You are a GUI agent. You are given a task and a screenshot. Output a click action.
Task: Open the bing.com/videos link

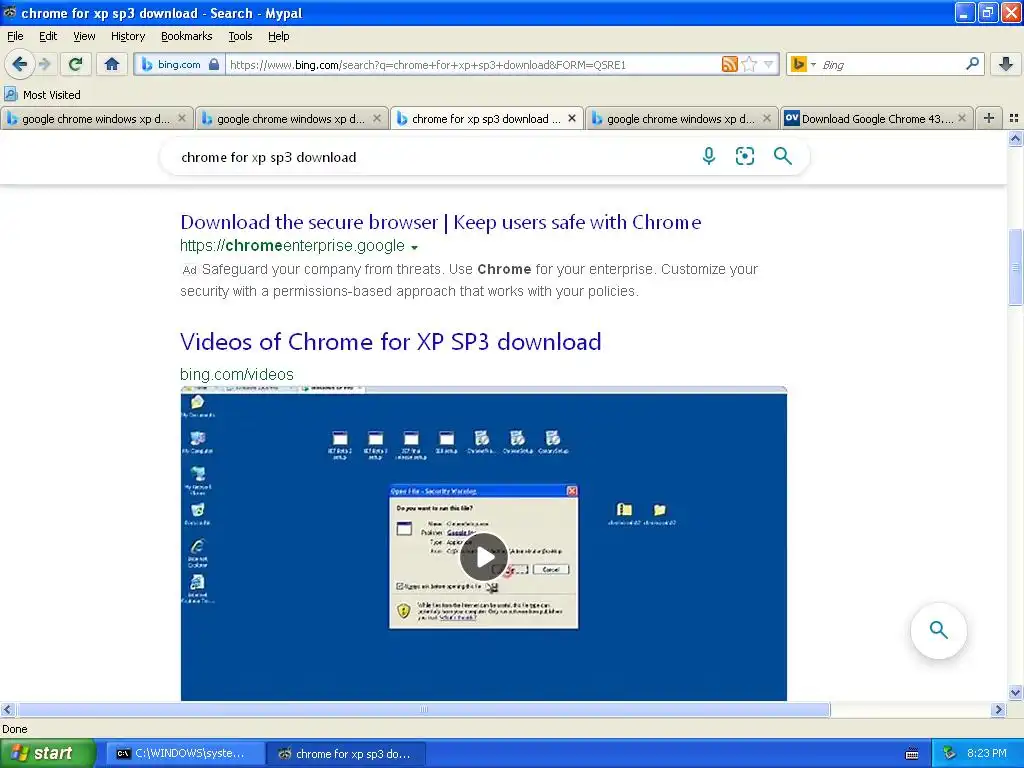click(236, 374)
